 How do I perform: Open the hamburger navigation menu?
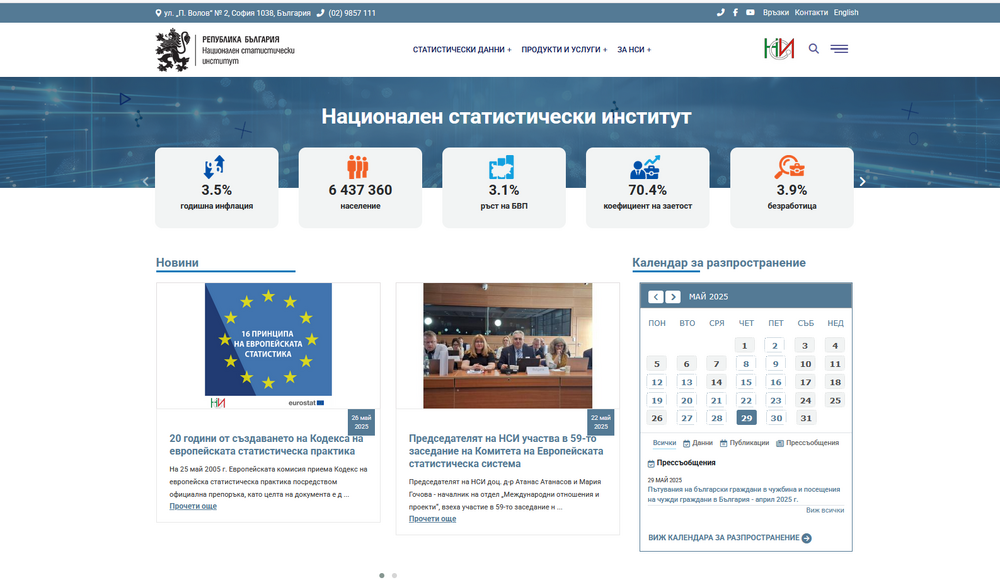point(840,48)
